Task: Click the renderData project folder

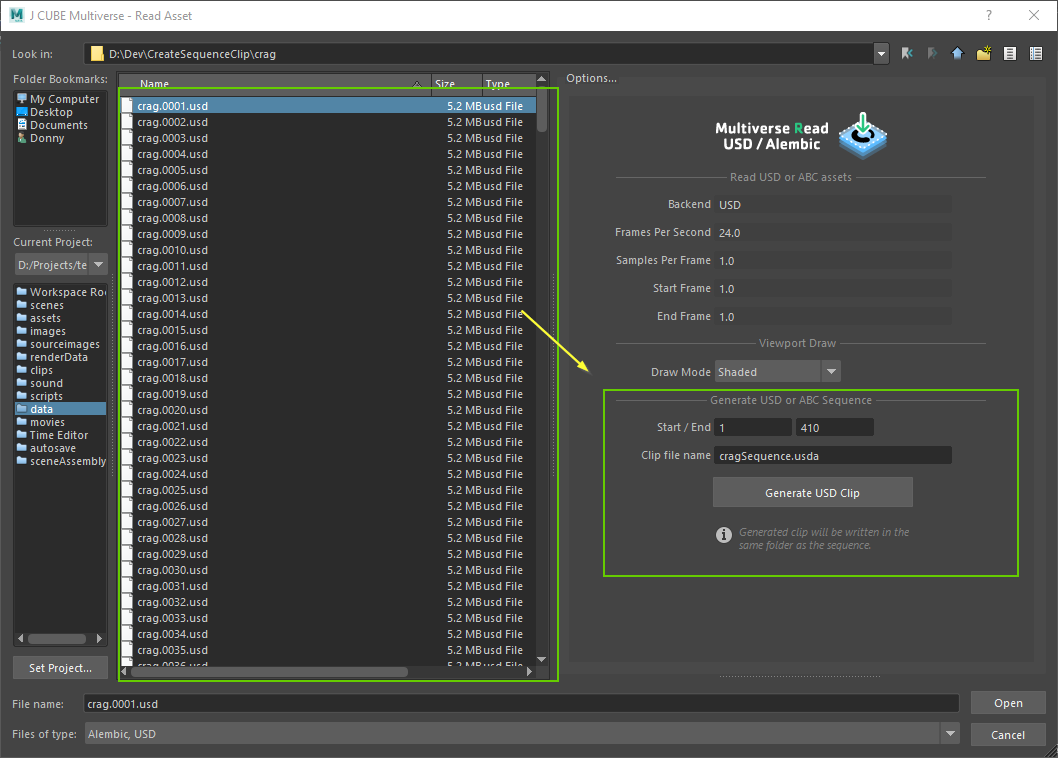Action: point(61,357)
